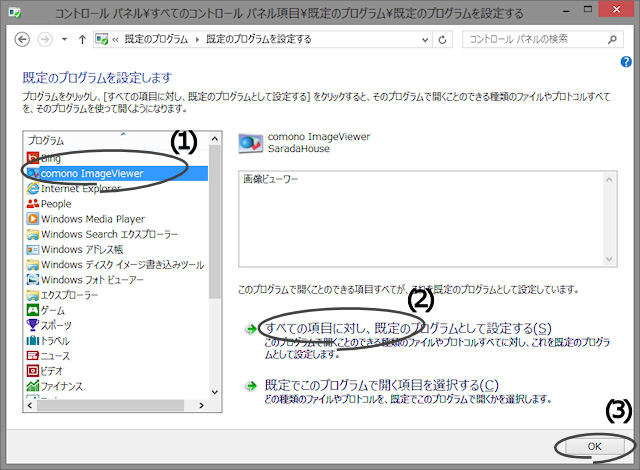Click the Back navigation arrow
The width and height of the screenshot is (640, 470).
pyautogui.click(x=22, y=40)
